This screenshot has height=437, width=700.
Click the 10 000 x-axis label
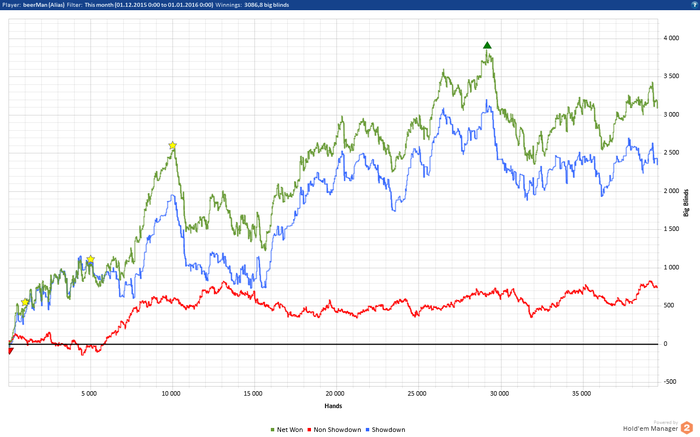(x=171, y=394)
